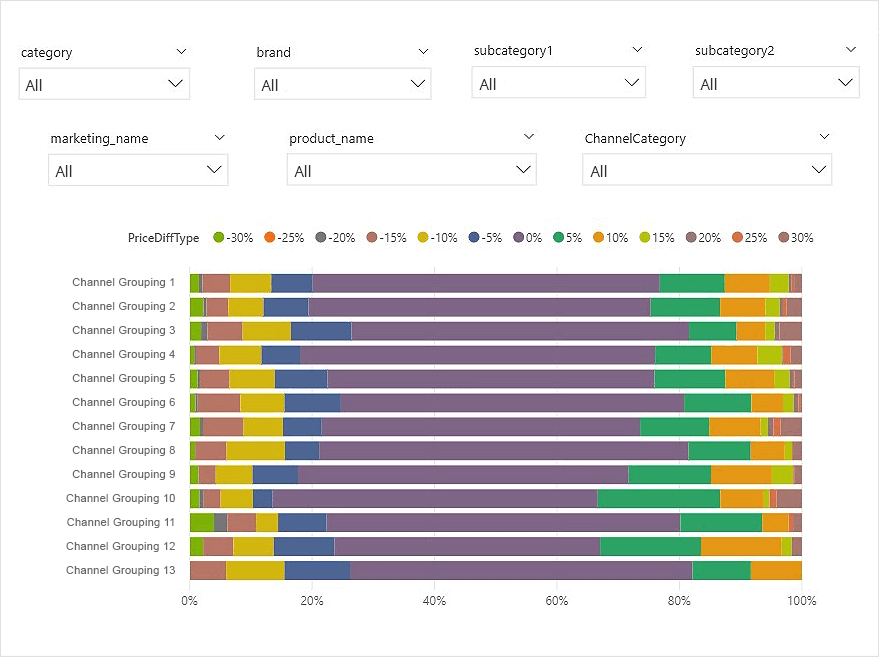Select the -20% legend color marker
This screenshot has height=657, width=879.
(x=321, y=237)
